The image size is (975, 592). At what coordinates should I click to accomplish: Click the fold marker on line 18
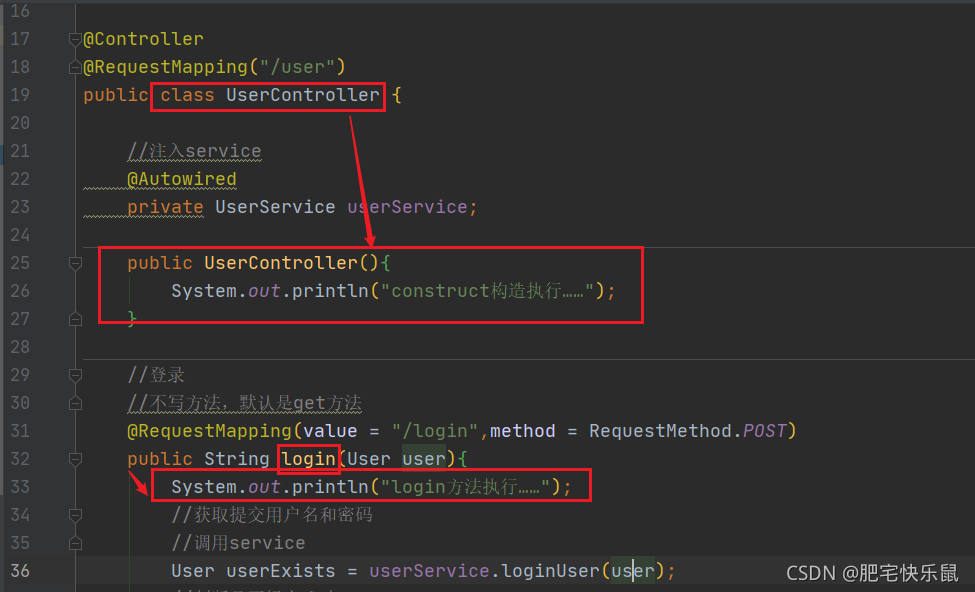75,67
